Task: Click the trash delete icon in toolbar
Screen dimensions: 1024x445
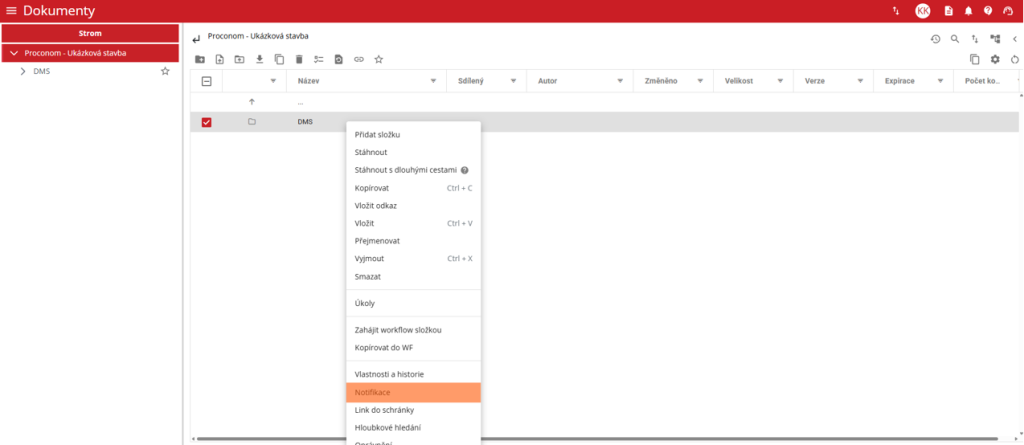Action: (299, 60)
